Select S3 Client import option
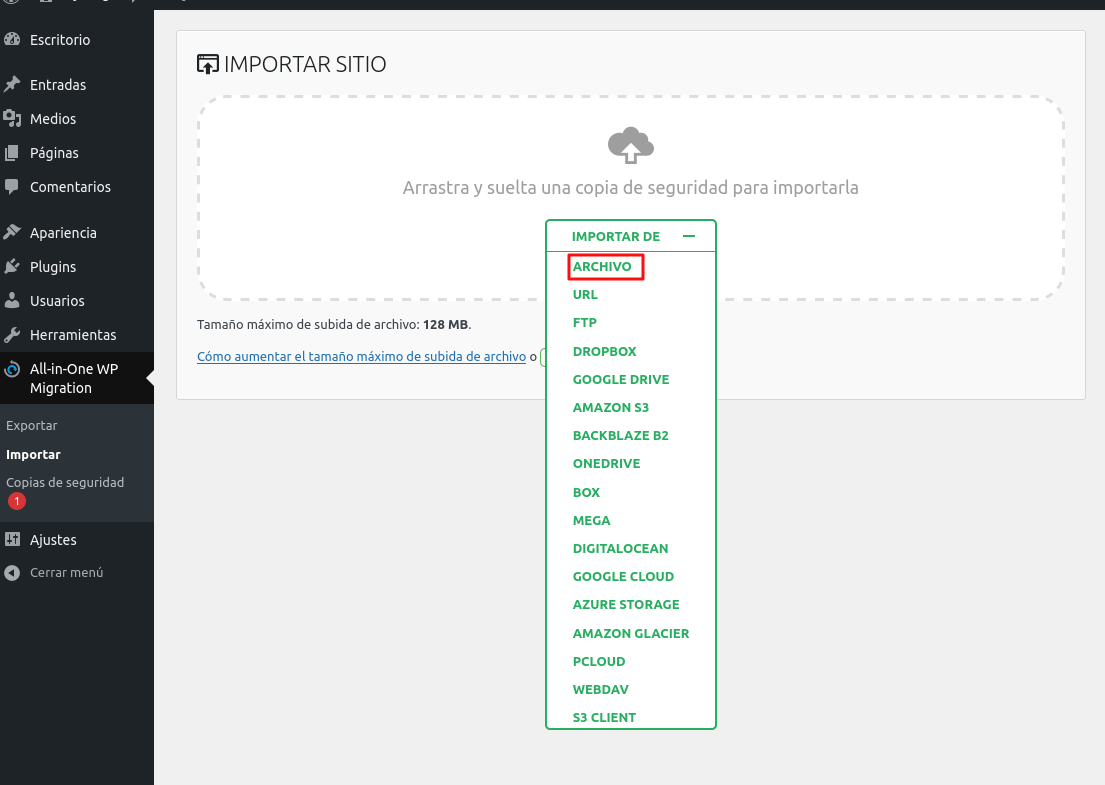 605,717
